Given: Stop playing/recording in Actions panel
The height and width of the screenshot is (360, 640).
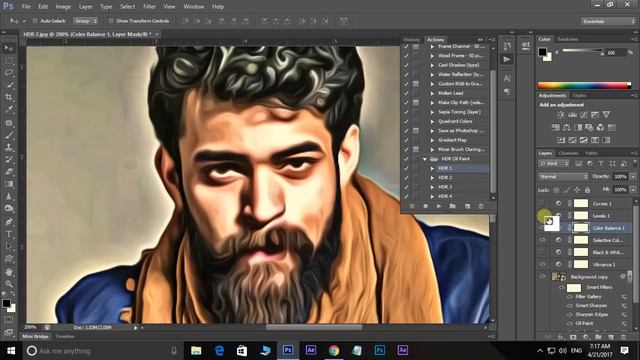Looking at the screenshot, I should click(x=412, y=207).
